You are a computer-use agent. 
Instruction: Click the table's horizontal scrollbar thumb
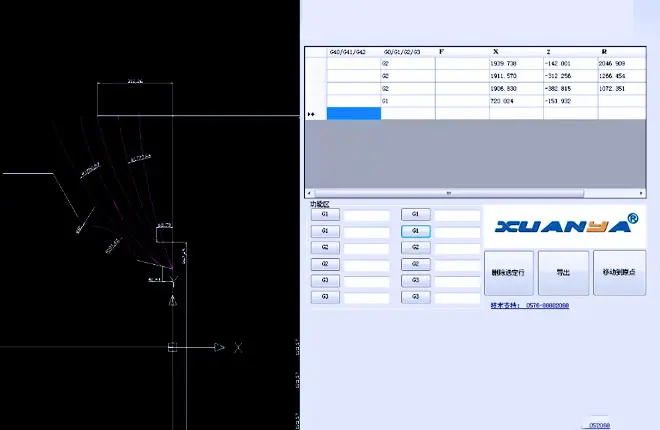pyautogui.click(x=447, y=193)
